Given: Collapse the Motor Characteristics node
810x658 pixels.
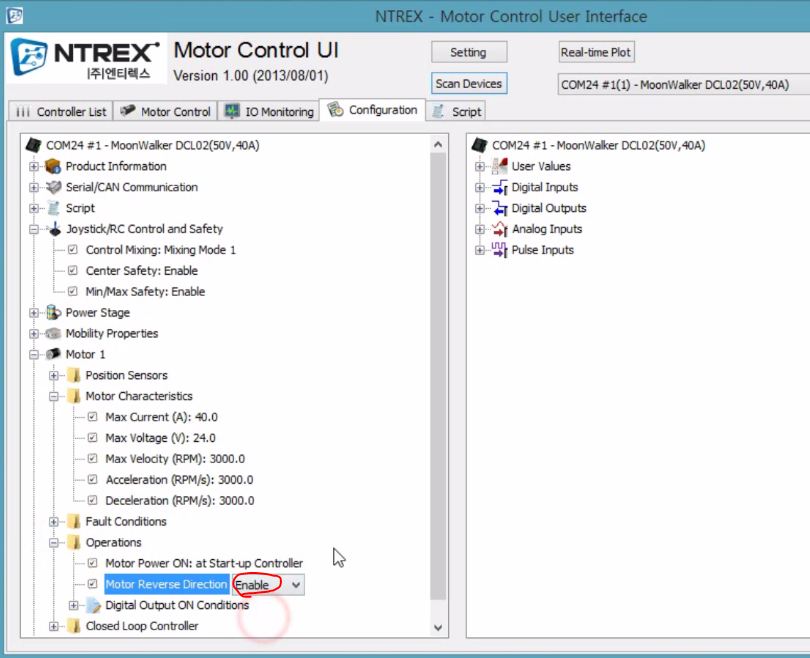Looking at the screenshot, I should tap(54, 397).
